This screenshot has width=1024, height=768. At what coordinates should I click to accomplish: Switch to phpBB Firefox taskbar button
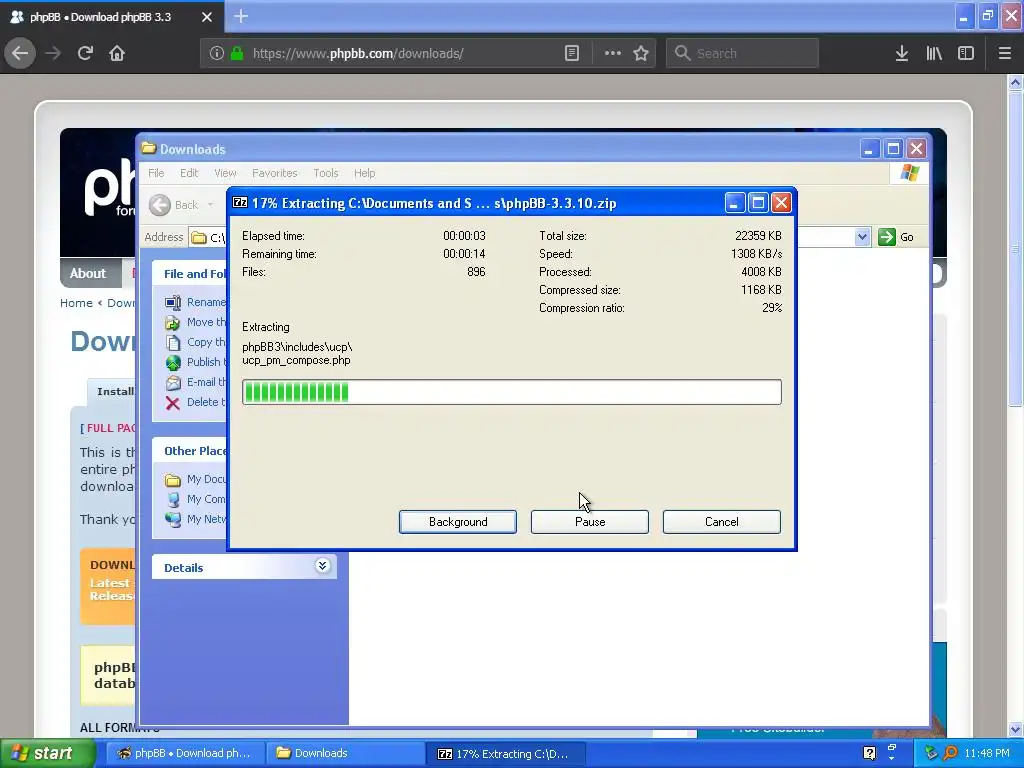point(184,753)
